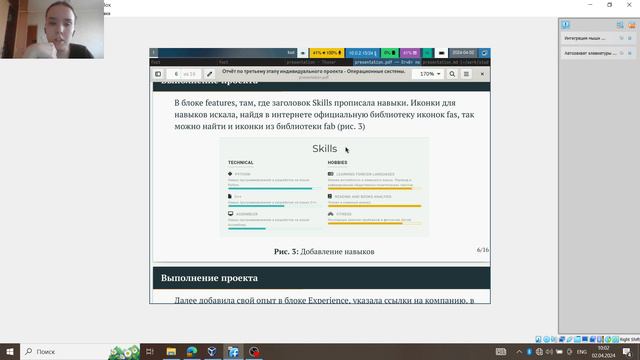Select the 'Интеграция мыши' notification

click(x=598, y=38)
